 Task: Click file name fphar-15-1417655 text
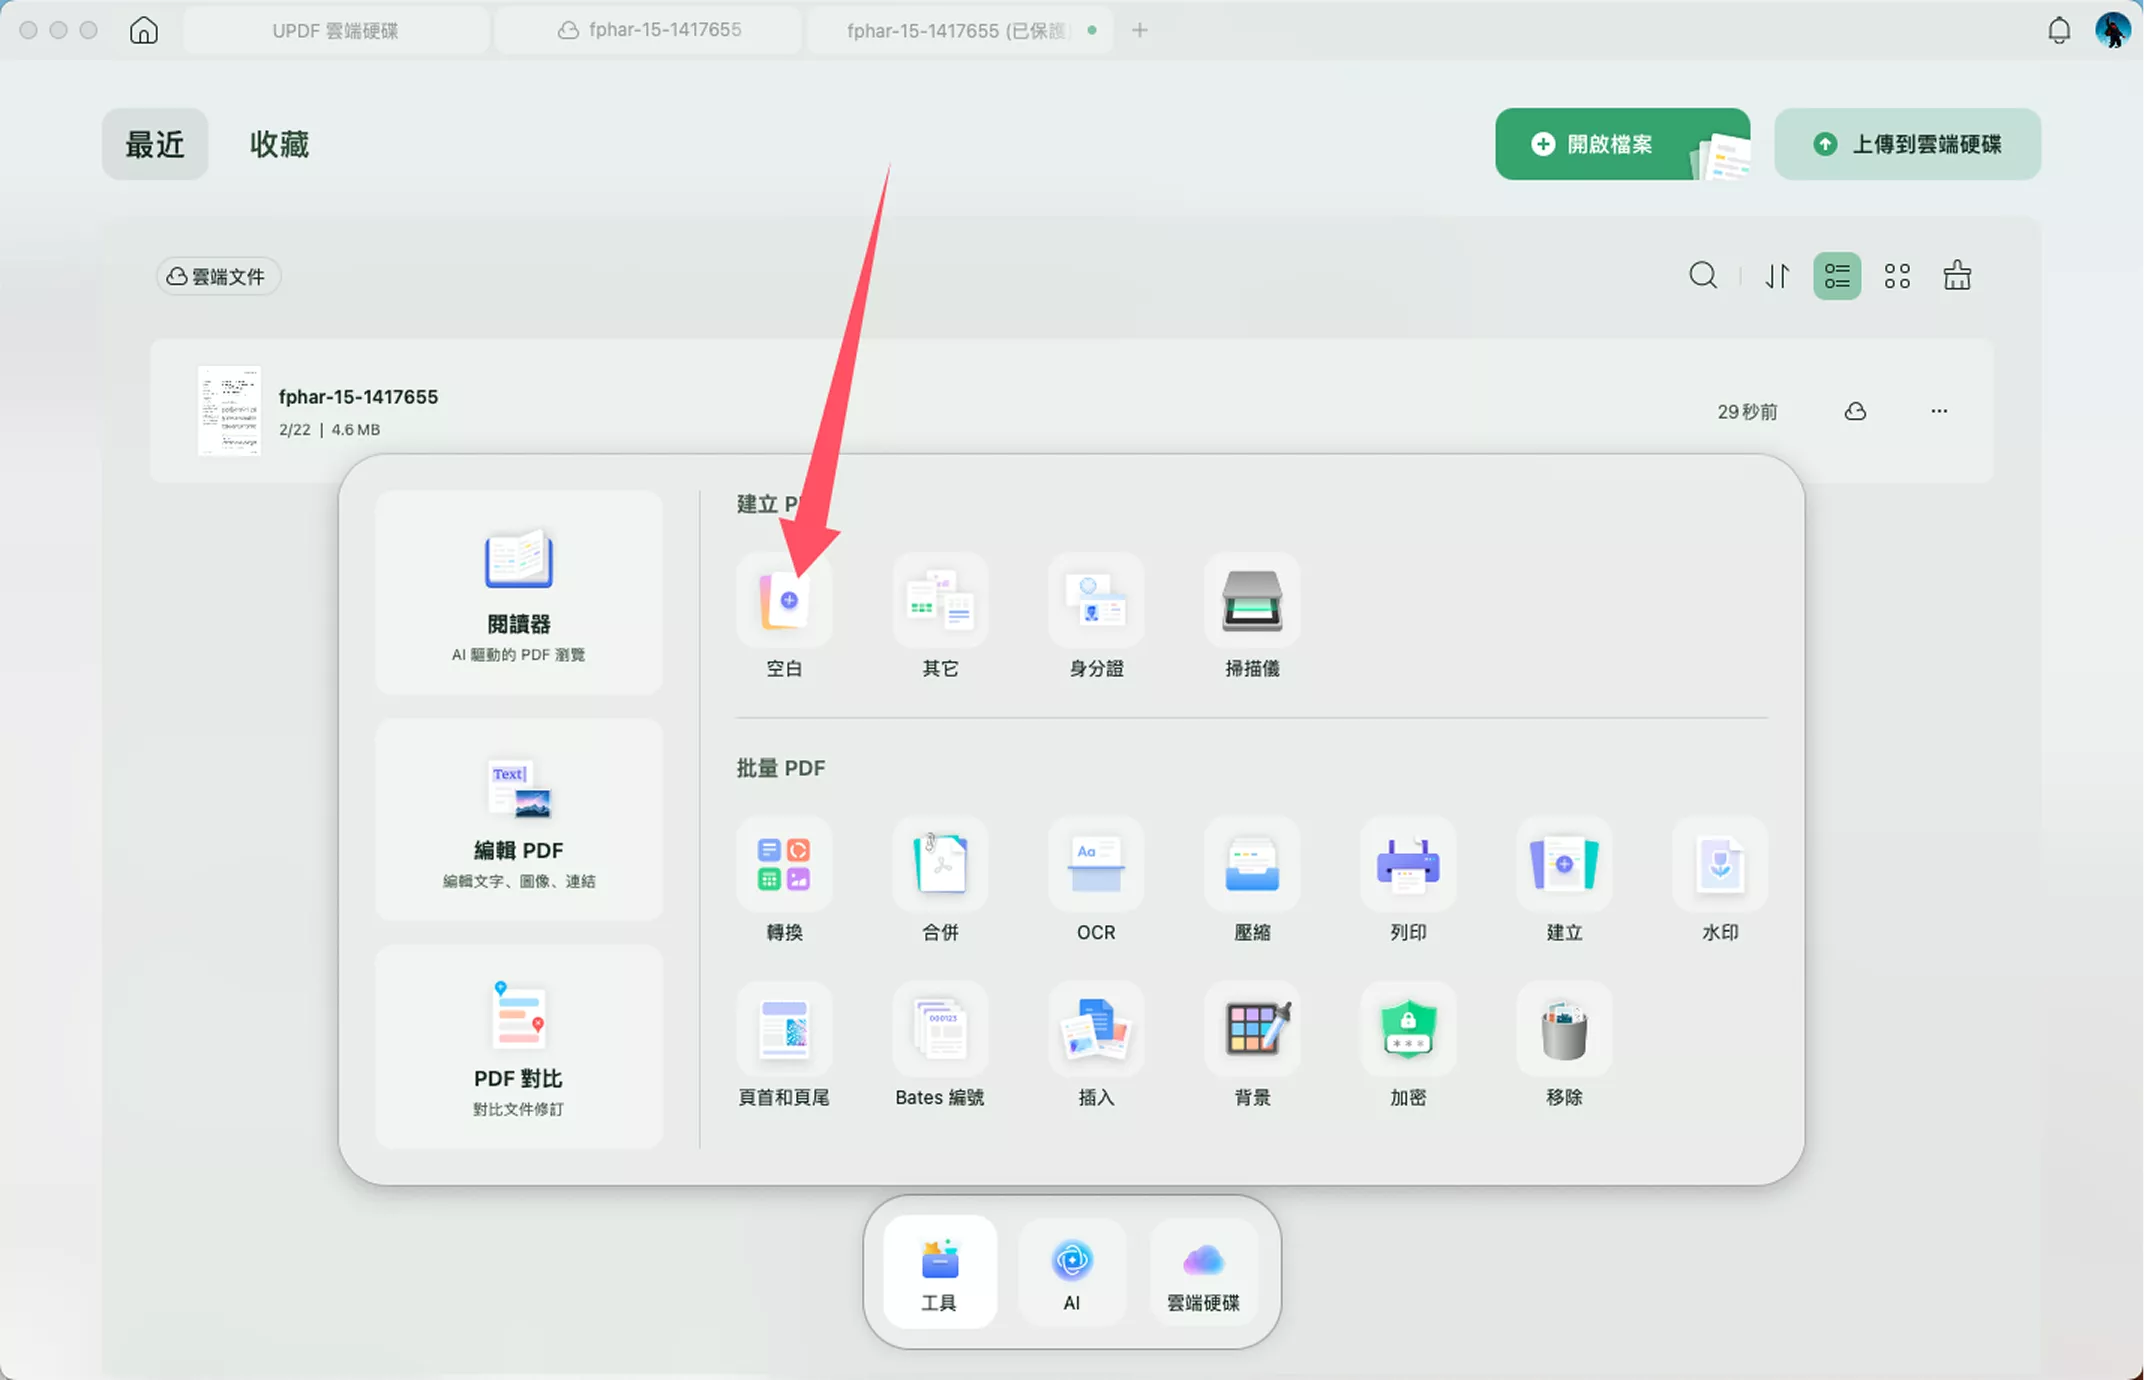[358, 397]
